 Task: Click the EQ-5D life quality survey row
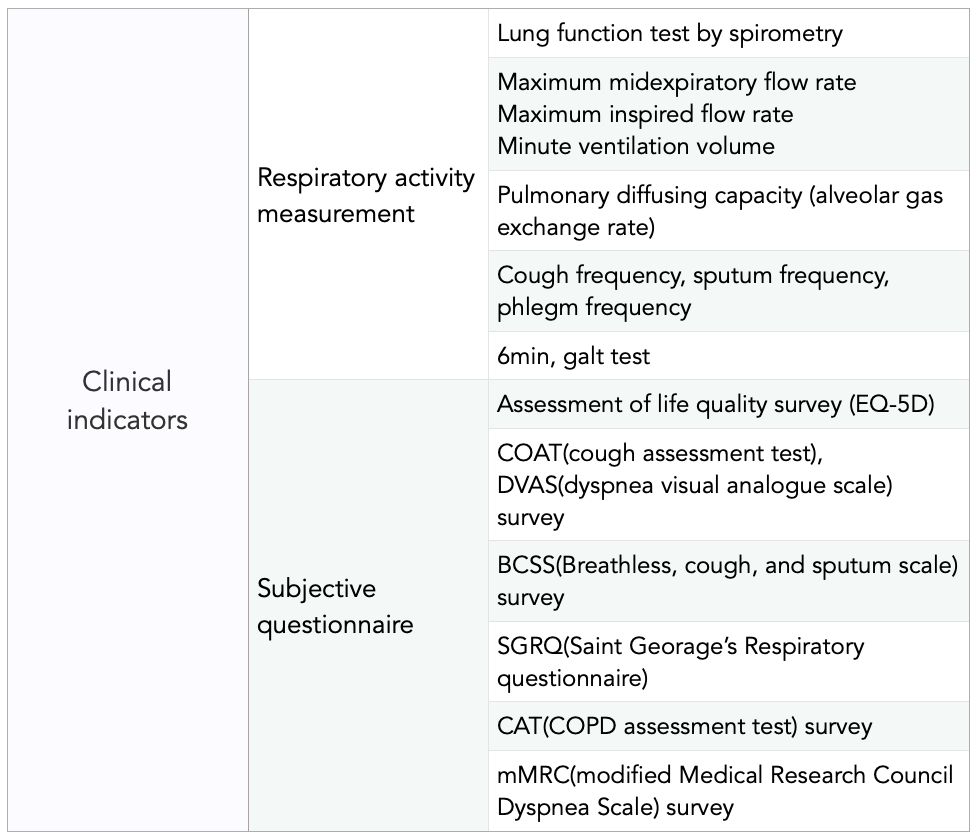715,404
